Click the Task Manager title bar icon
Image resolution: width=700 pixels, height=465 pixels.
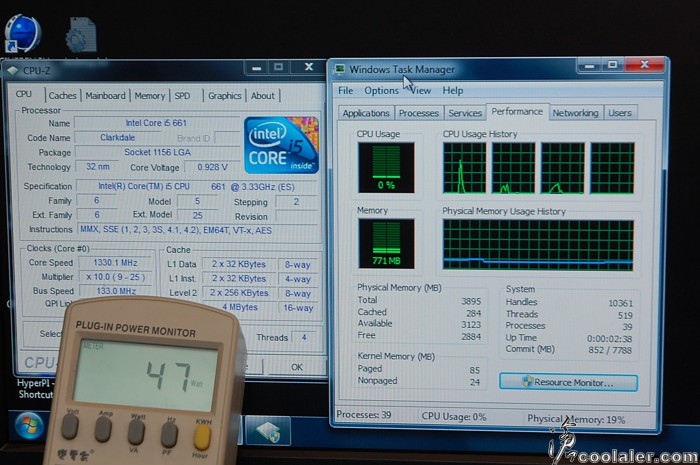340,69
